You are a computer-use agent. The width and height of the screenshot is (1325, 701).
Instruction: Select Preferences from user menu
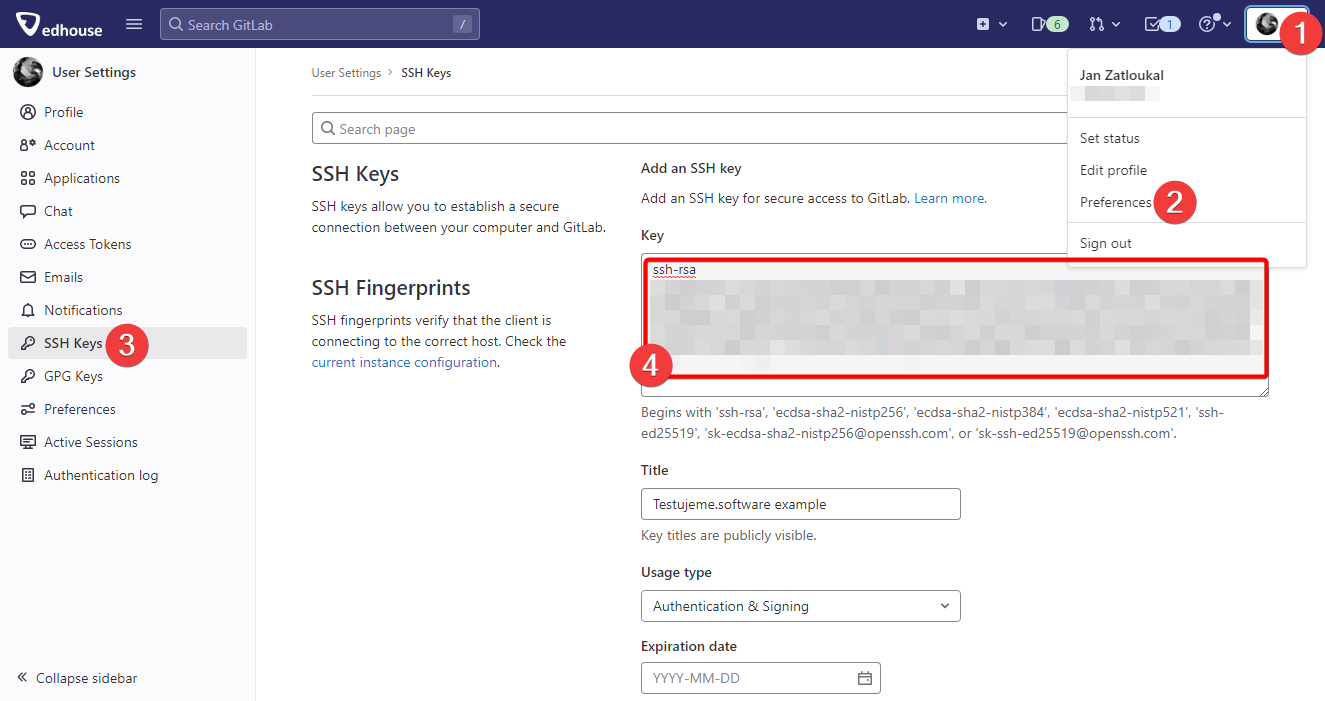point(1115,202)
